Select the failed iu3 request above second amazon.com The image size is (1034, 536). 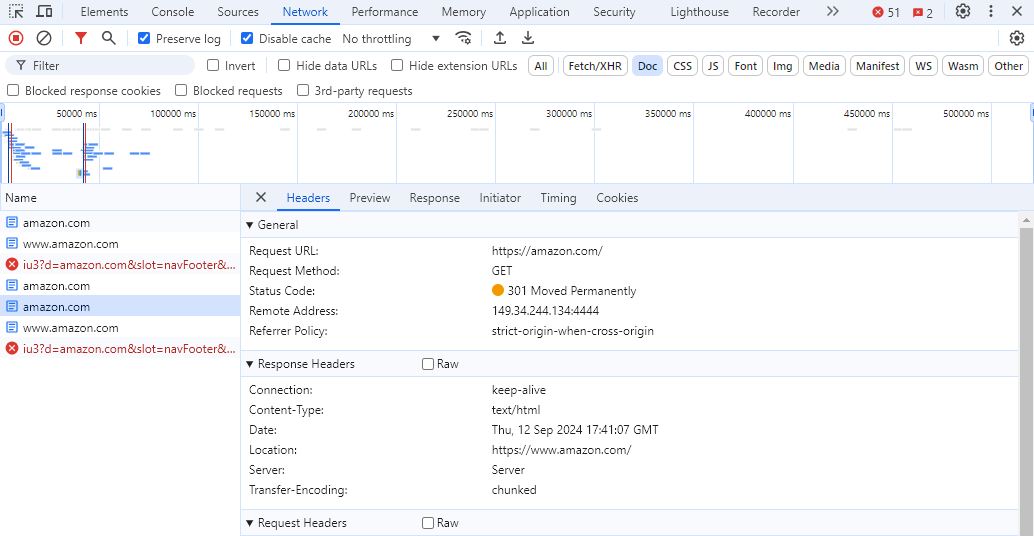[x=120, y=265]
